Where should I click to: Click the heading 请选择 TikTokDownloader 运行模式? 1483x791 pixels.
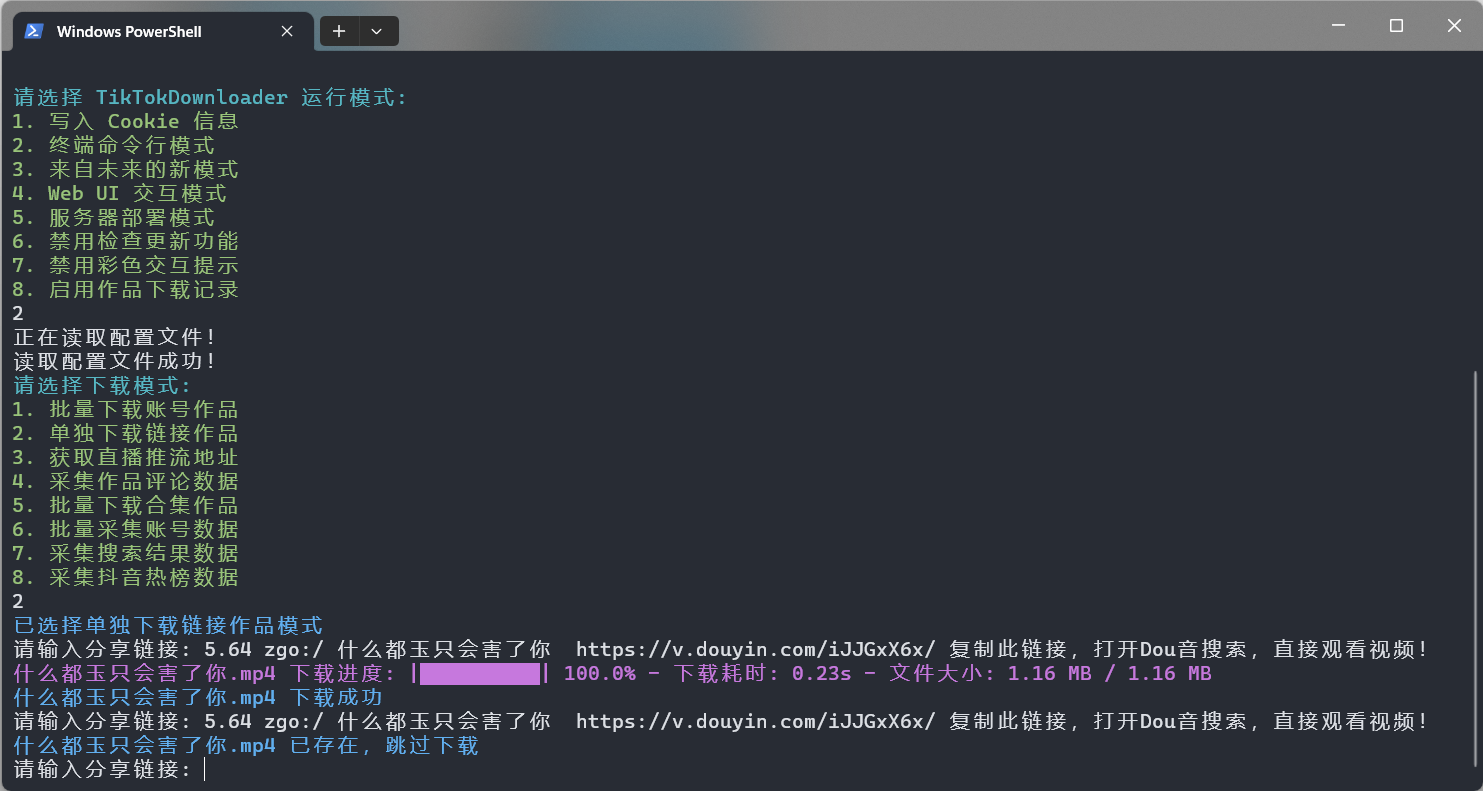point(210,97)
